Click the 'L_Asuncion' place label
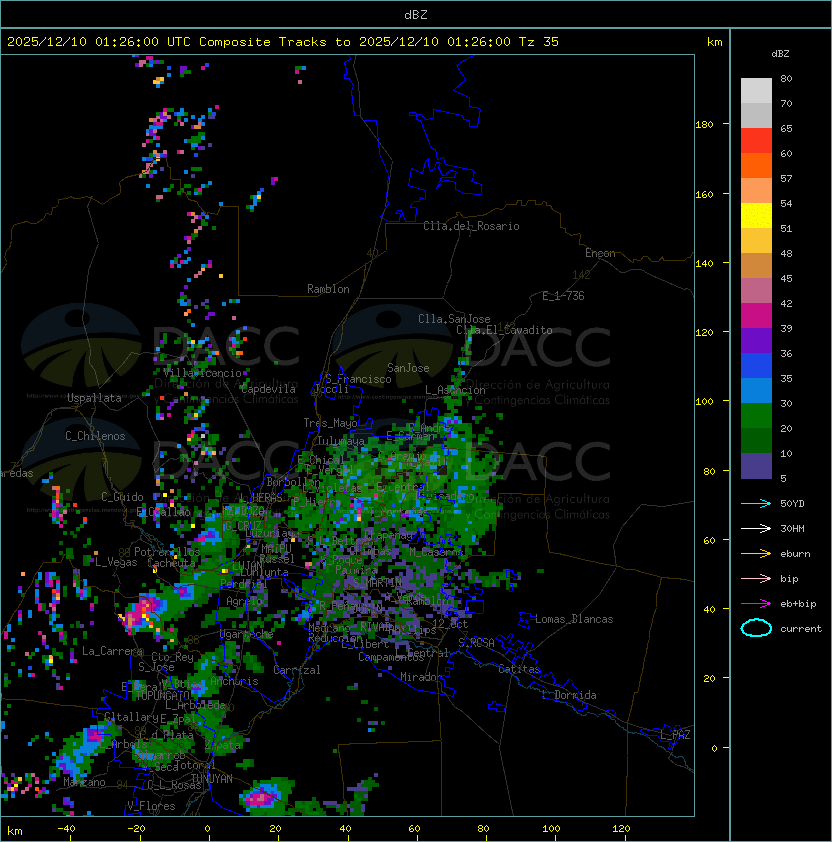 (455, 390)
